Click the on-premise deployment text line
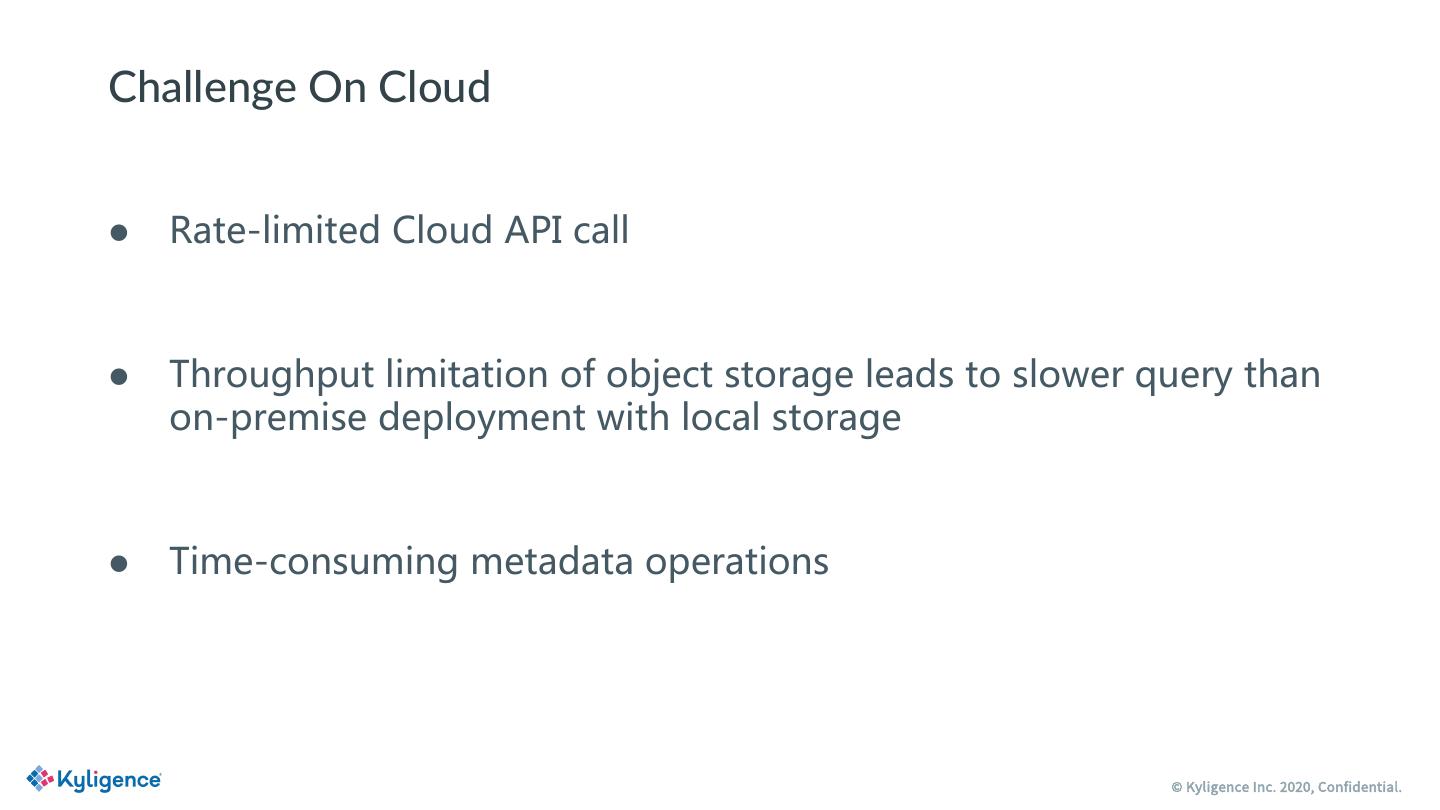The image size is (1440, 810). 534,417
